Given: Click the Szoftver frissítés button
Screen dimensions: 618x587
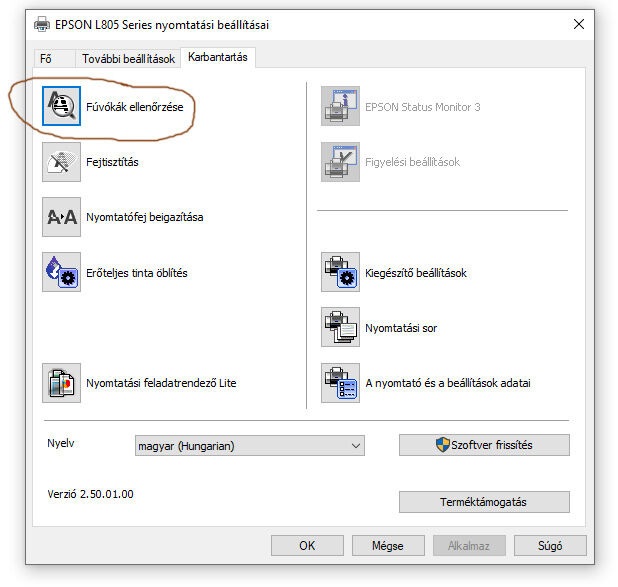Looking at the screenshot, I should point(484,445).
